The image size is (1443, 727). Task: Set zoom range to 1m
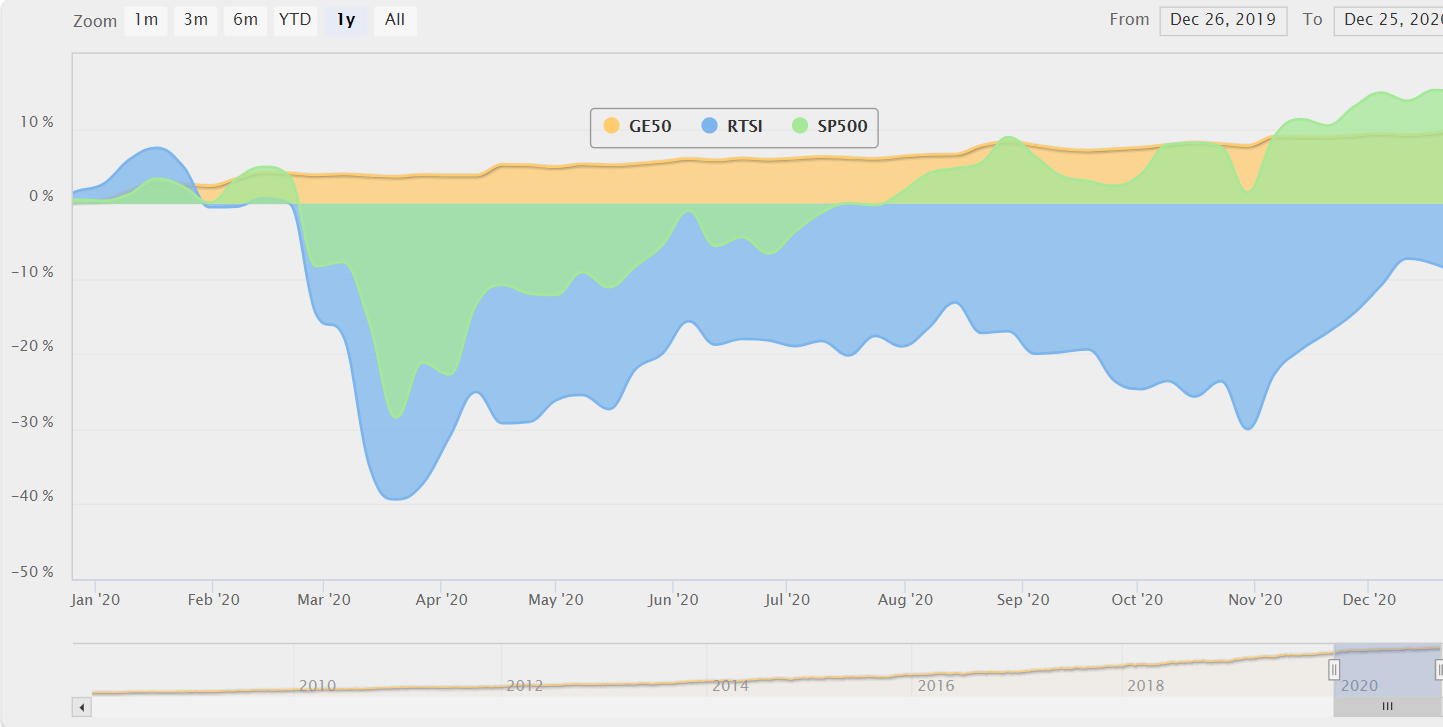146,20
